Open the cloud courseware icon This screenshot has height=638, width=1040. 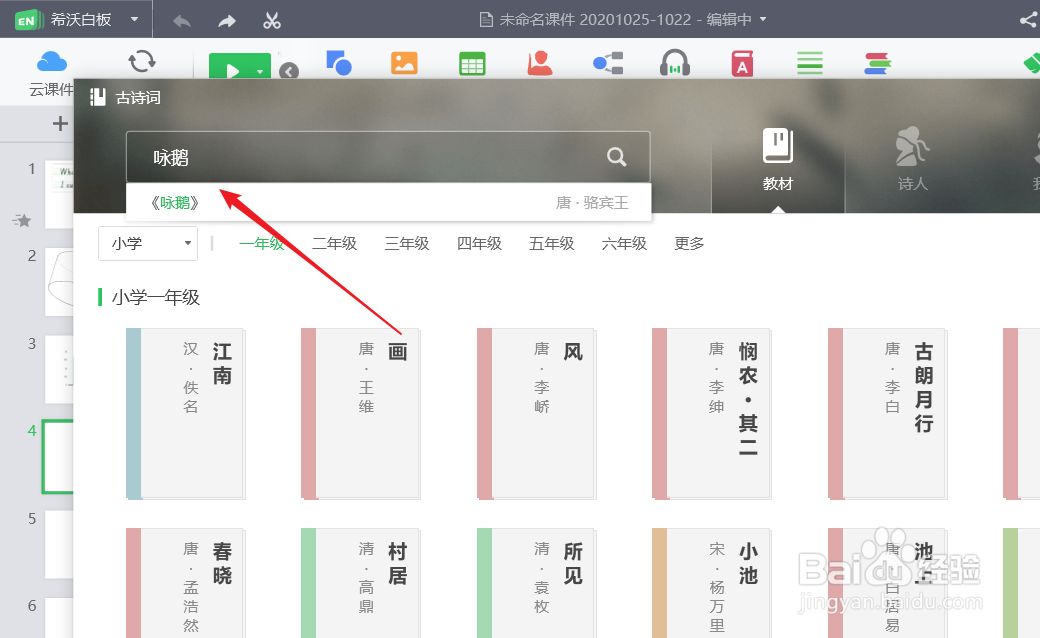[x=52, y=62]
